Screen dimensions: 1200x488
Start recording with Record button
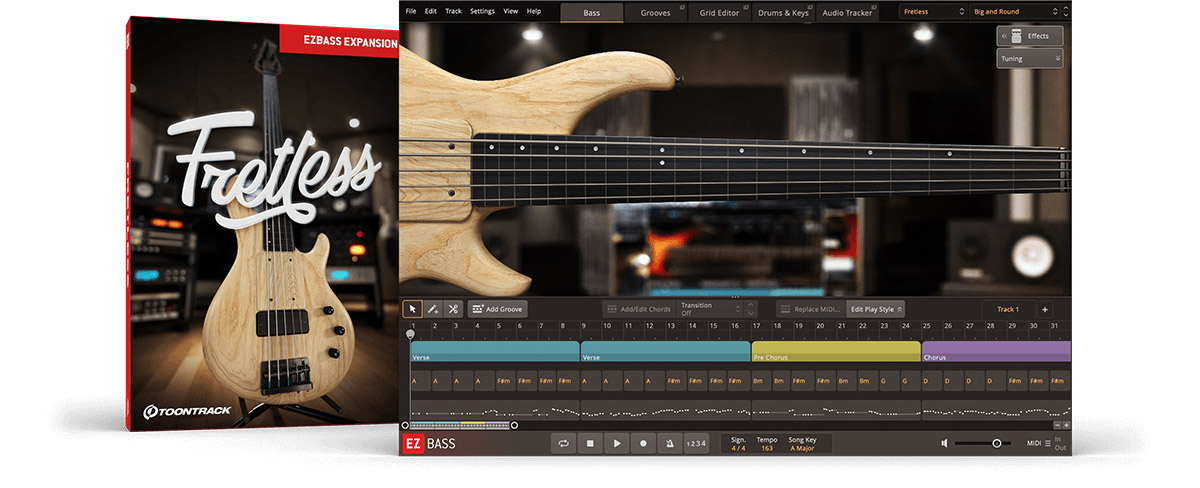click(x=643, y=443)
